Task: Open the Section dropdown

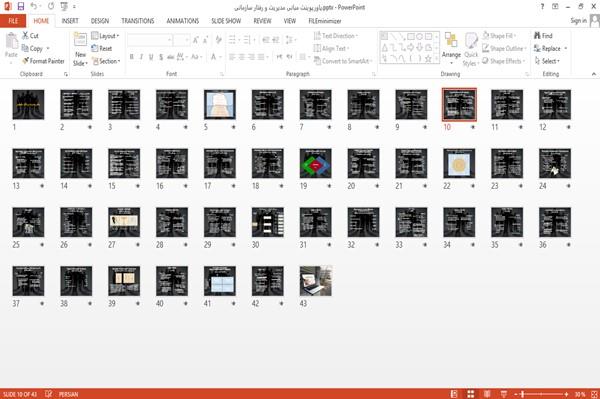Action: coord(106,61)
